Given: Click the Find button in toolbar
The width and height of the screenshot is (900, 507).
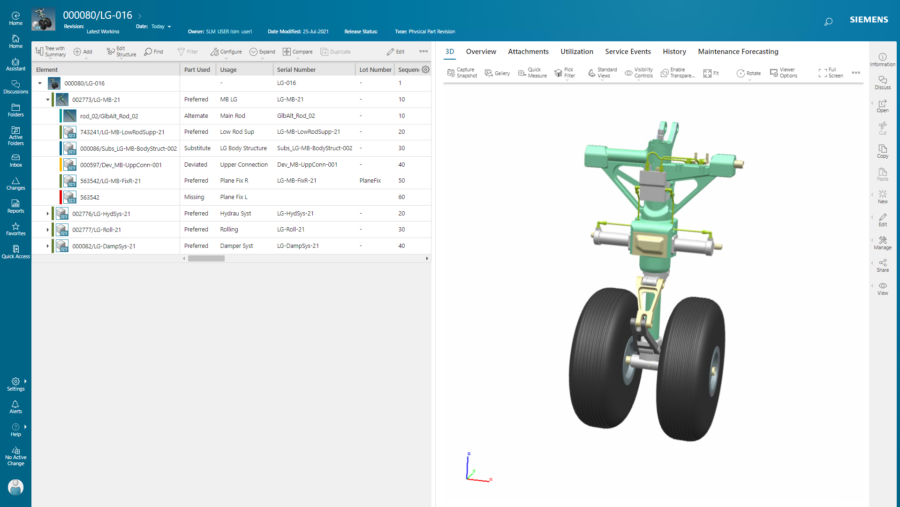Looking at the screenshot, I should coord(153,51).
